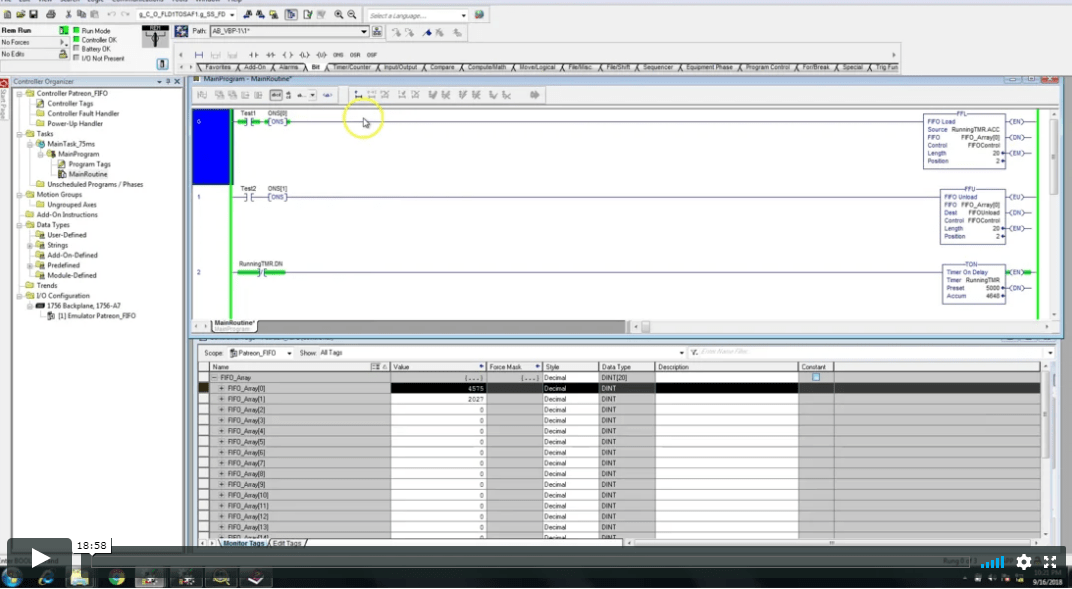
Task: Insert Output Unlatch instruction
Action: tap(321, 55)
